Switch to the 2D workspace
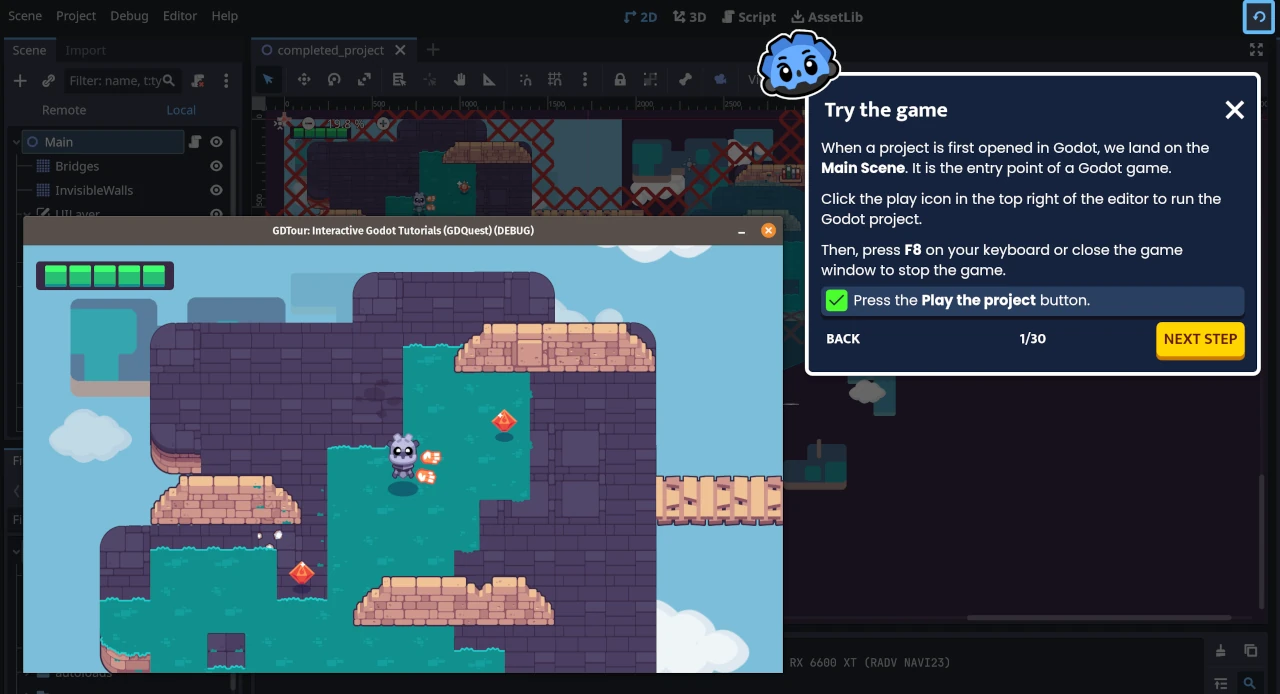The width and height of the screenshot is (1280, 694). click(x=640, y=17)
